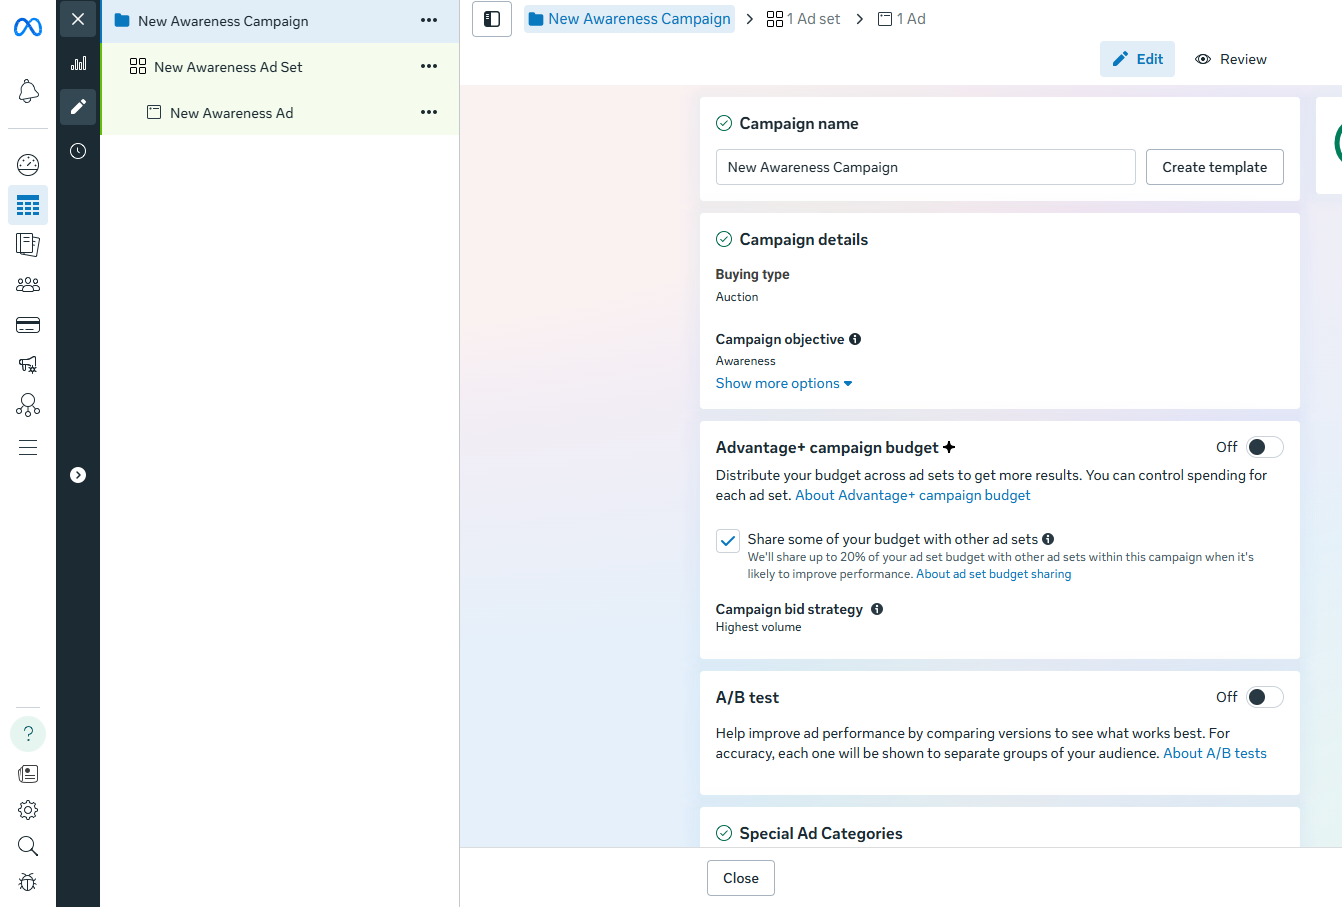Enable the A/B test toggle

1264,696
